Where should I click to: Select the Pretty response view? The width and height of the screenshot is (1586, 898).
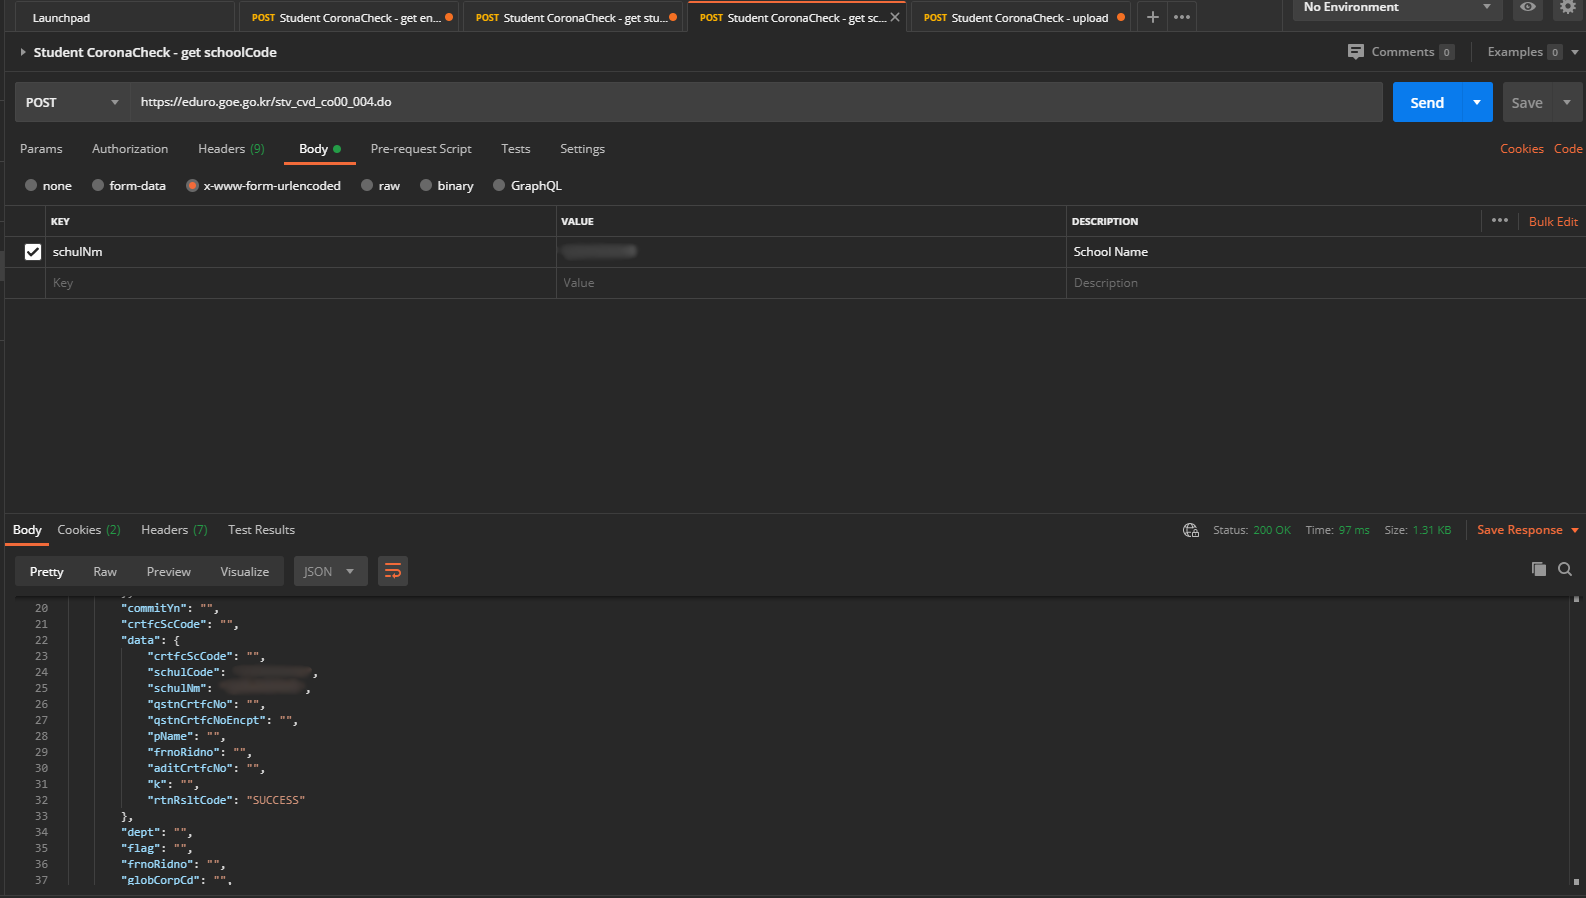[46, 572]
